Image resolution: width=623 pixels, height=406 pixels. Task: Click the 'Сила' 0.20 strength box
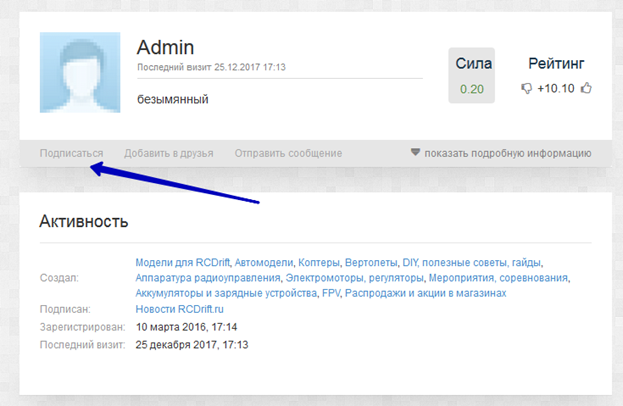(x=473, y=76)
